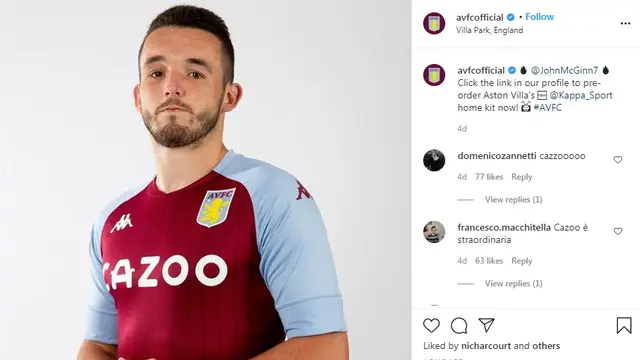Image resolution: width=640 pixels, height=360 pixels.
Task: Share the post via the paper plane icon
Action: (487, 325)
